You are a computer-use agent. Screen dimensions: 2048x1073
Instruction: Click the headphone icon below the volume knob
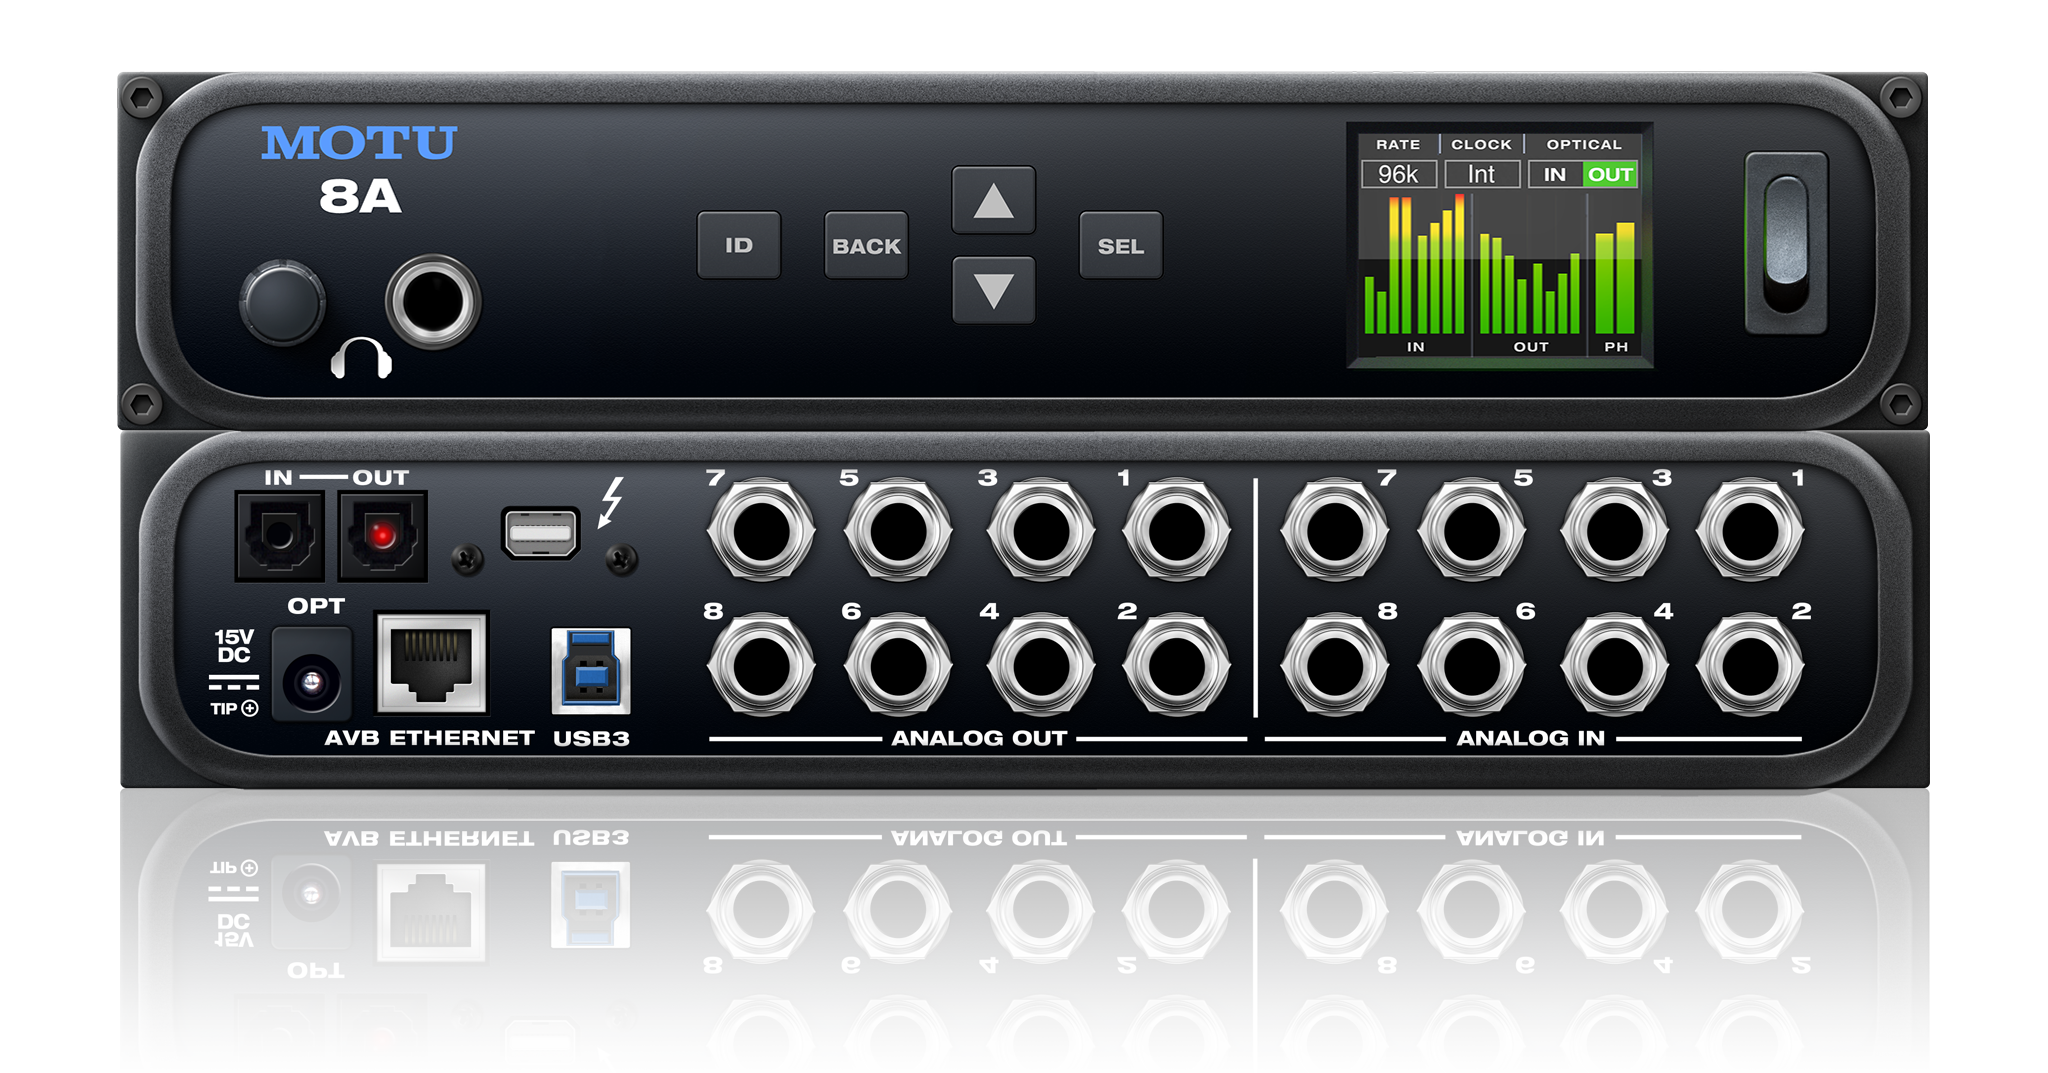point(361,358)
